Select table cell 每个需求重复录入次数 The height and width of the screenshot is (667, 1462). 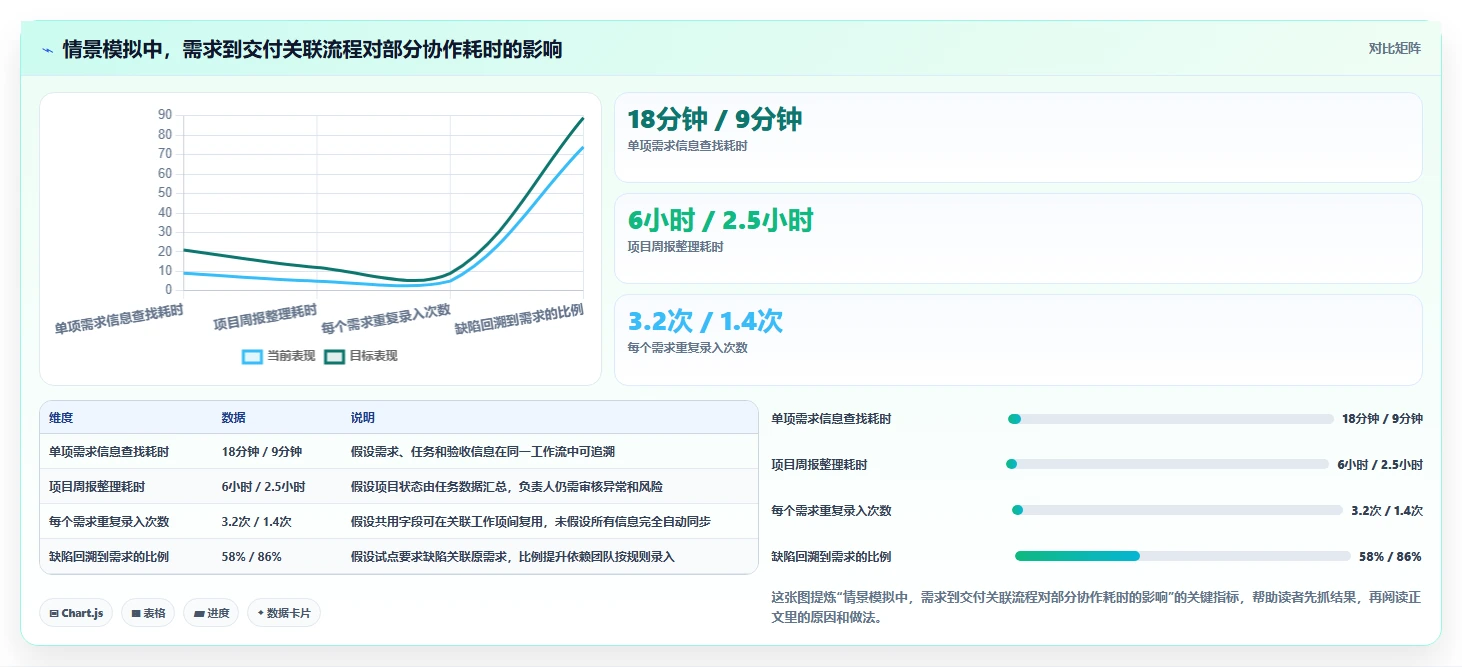109,522
